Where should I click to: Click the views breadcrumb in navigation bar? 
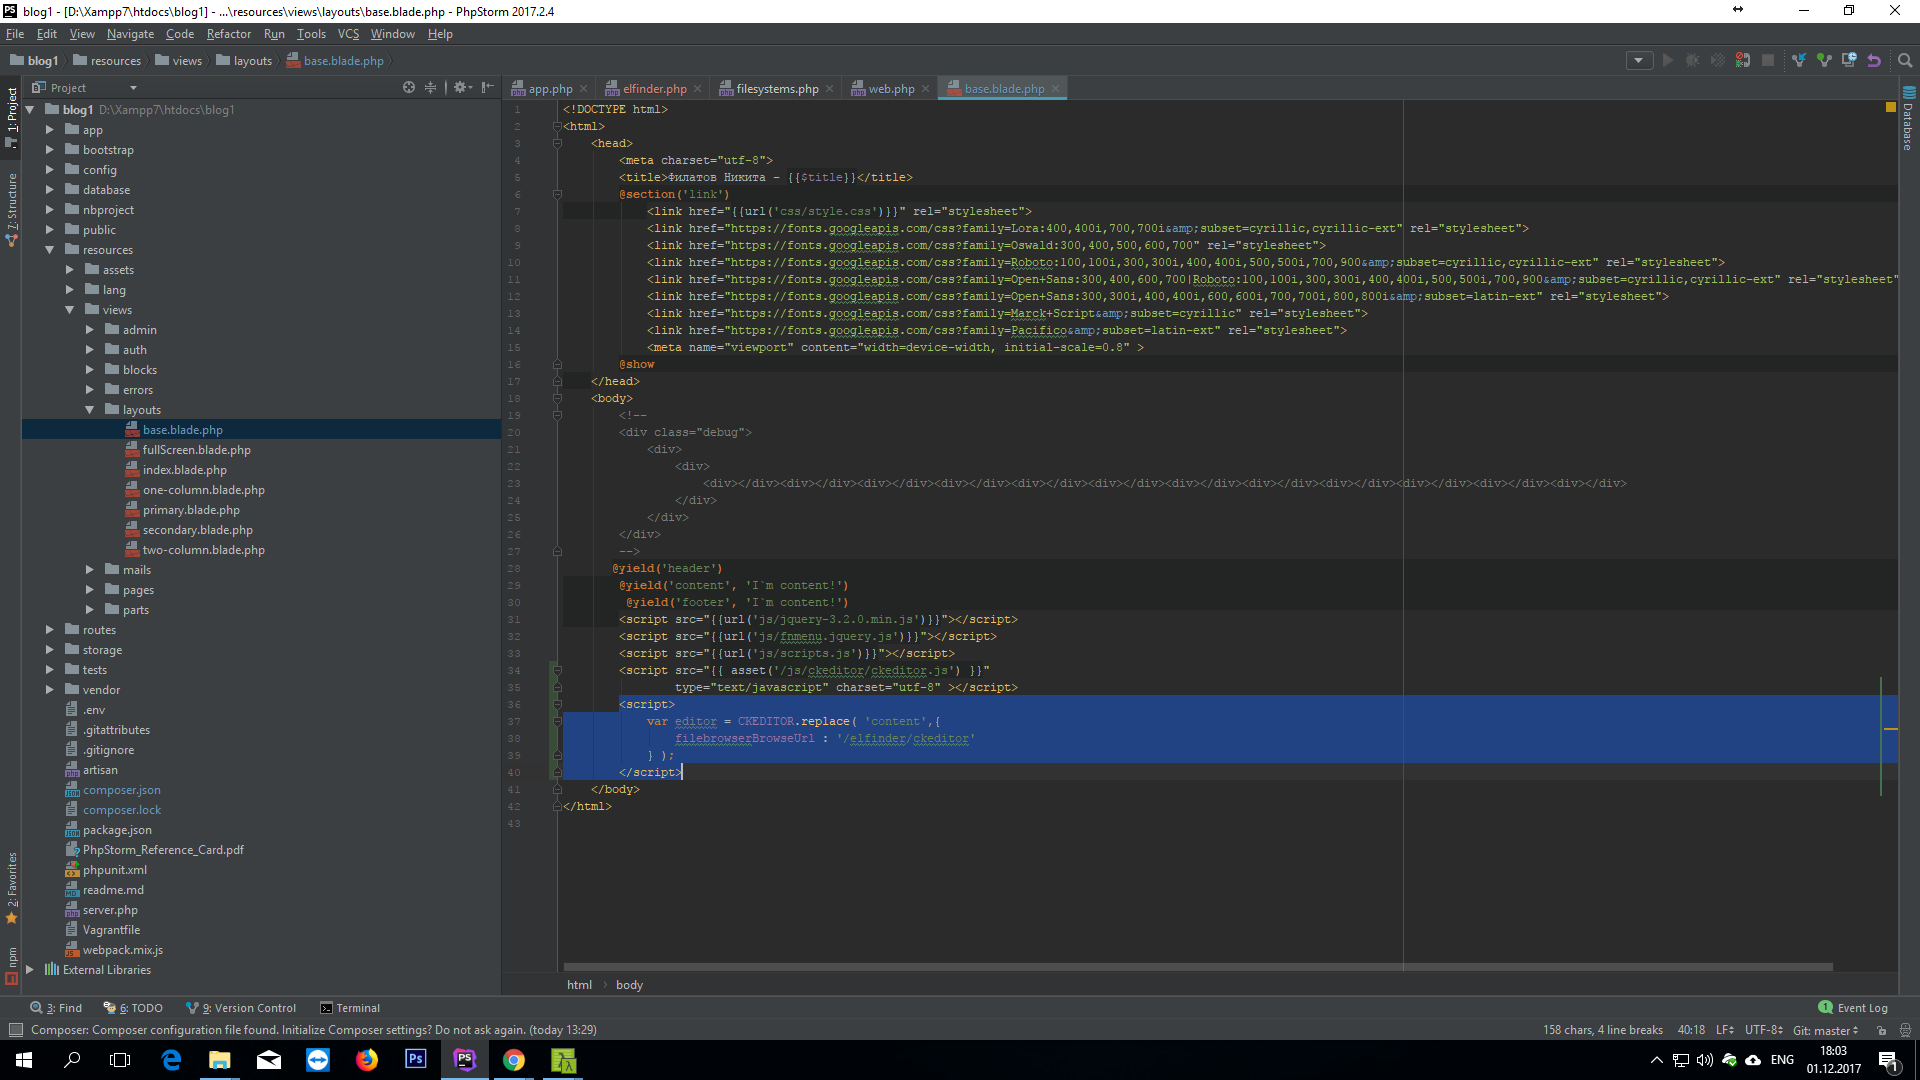(x=179, y=61)
